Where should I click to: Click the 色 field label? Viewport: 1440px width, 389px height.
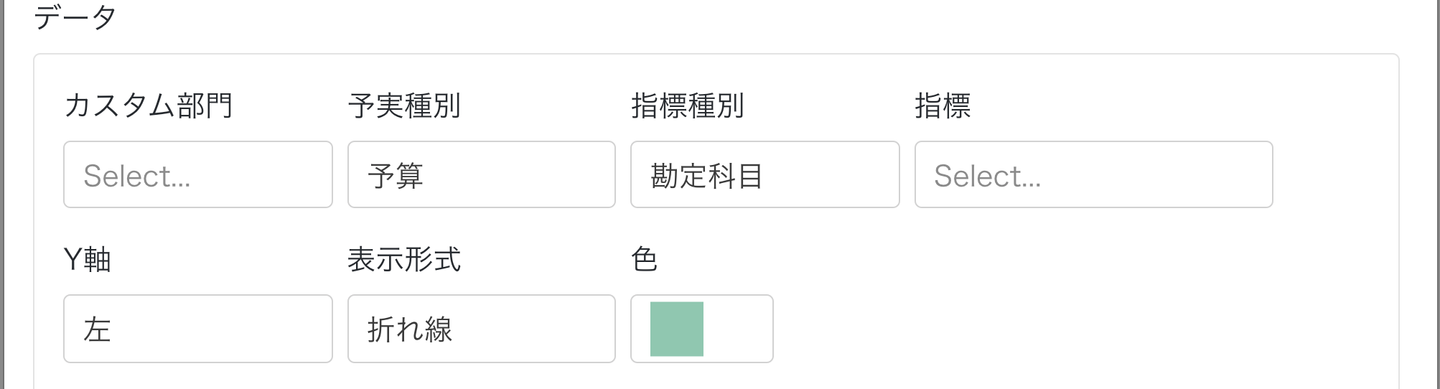[645, 260]
